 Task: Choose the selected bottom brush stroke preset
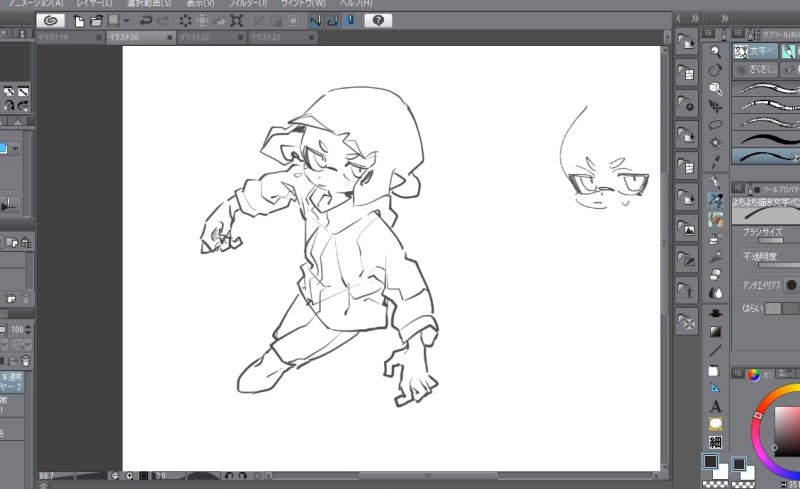[766, 156]
